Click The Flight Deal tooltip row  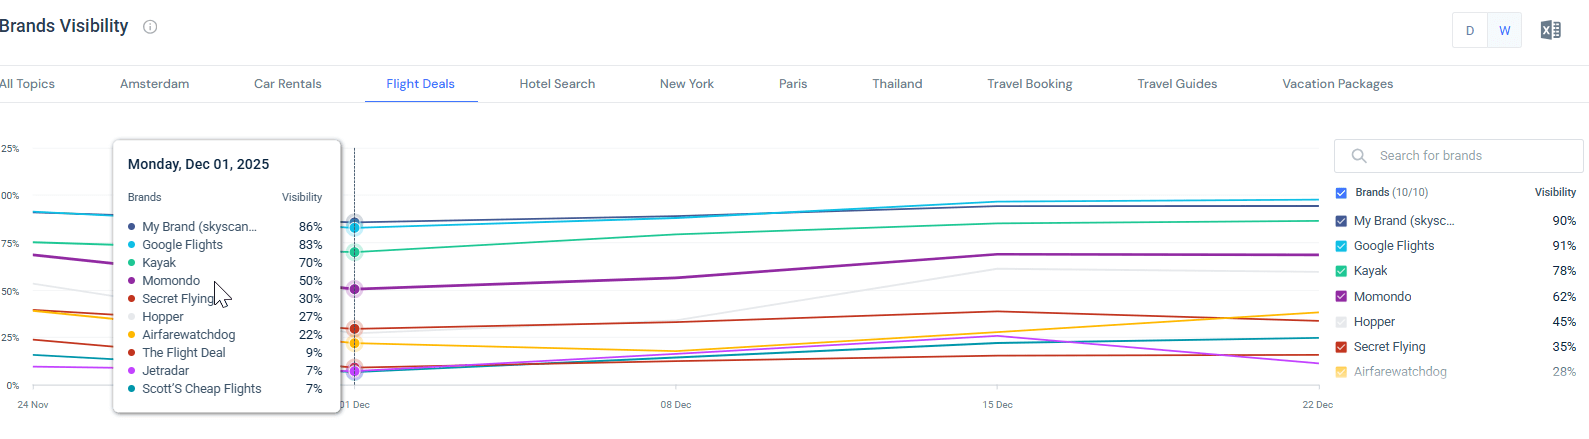(225, 353)
